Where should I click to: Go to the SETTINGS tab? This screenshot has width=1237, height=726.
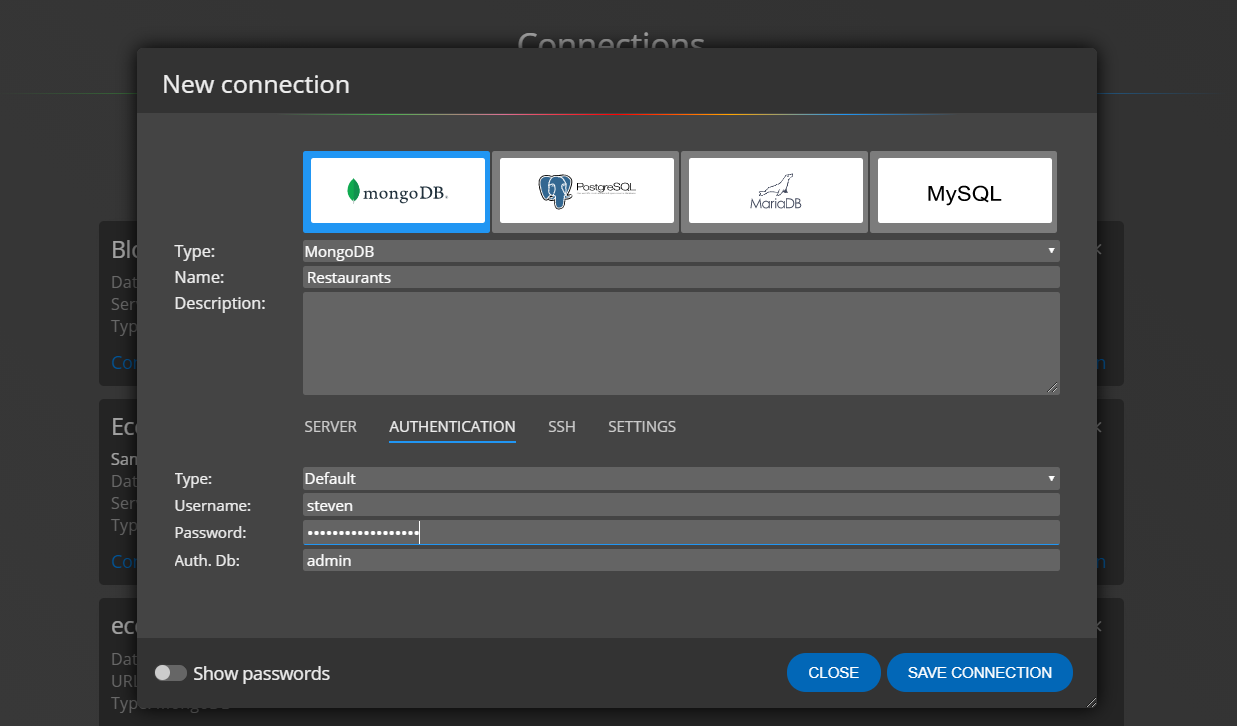641,426
